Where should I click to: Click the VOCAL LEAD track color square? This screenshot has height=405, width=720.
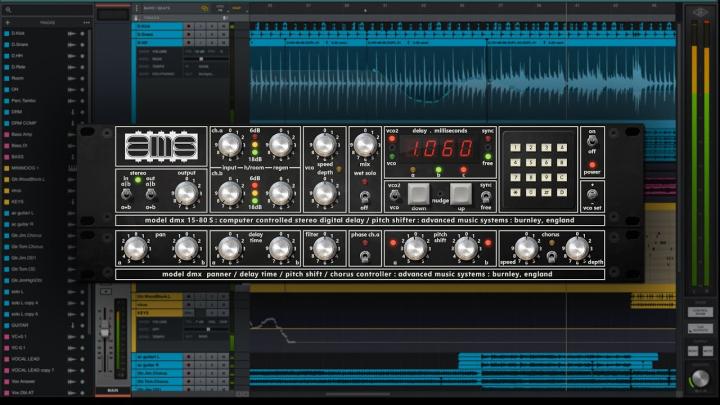tap(6, 359)
